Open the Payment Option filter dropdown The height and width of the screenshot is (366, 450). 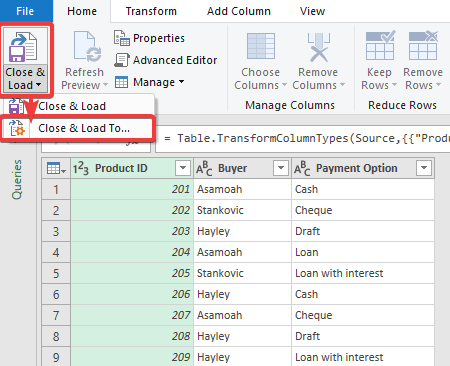[424, 168]
